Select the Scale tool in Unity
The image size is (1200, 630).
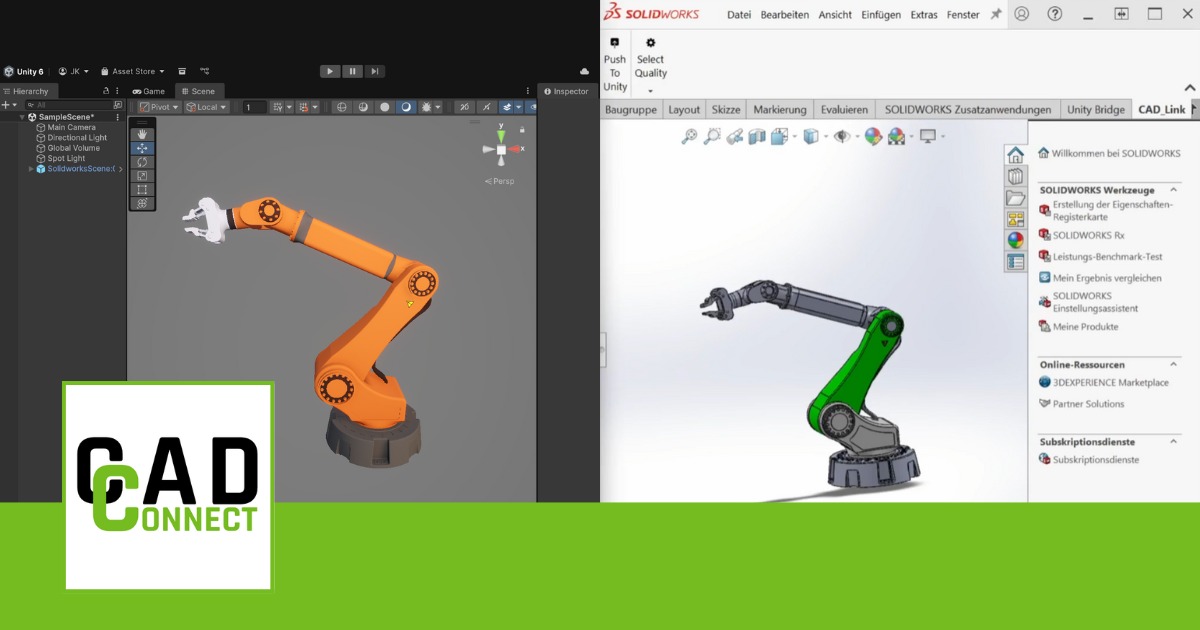tap(142, 176)
